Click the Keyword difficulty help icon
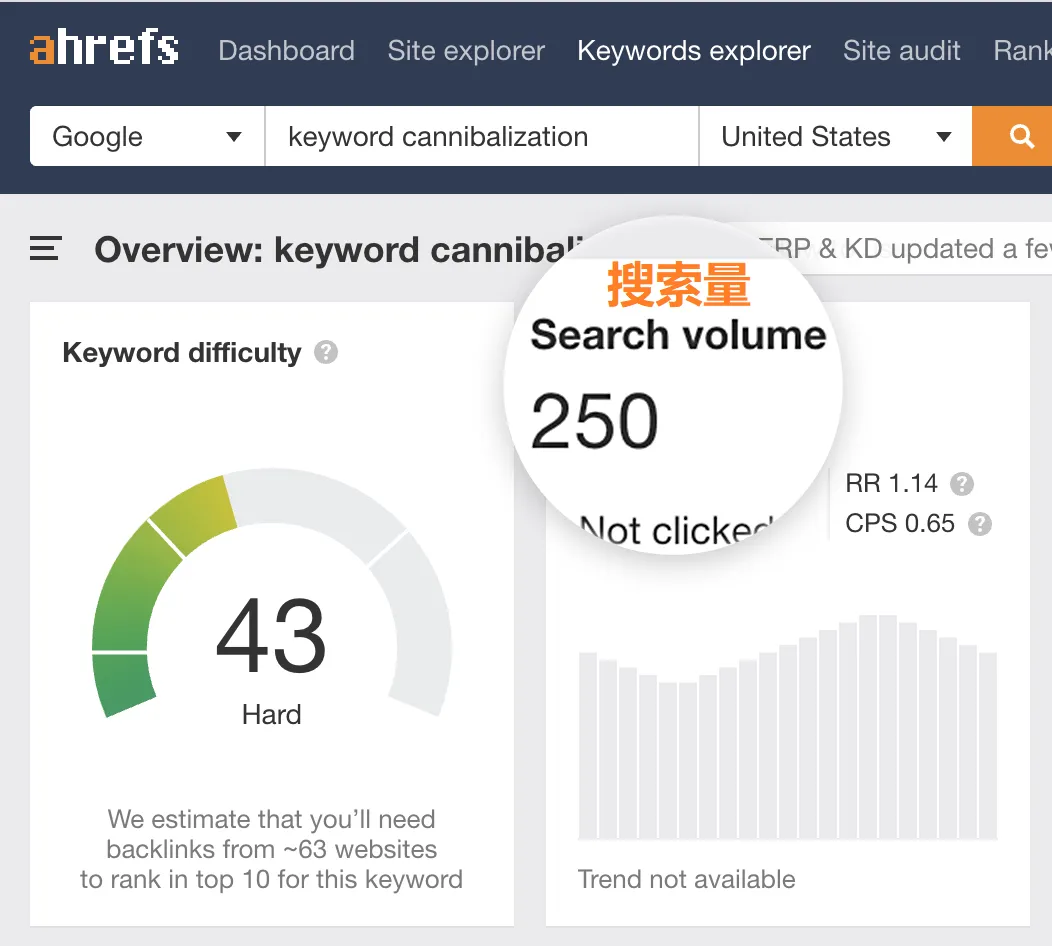This screenshot has height=946, width=1052. (x=325, y=352)
